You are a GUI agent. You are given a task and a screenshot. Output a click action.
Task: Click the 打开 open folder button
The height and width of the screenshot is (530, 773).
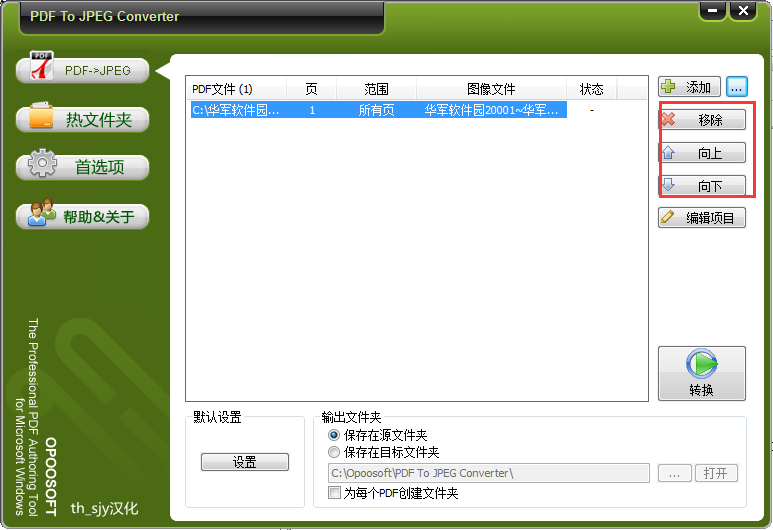716,473
